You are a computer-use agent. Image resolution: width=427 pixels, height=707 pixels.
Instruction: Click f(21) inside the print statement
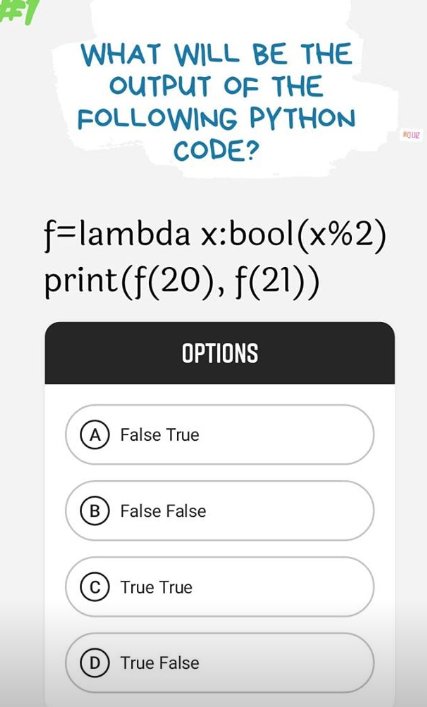(271, 282)
